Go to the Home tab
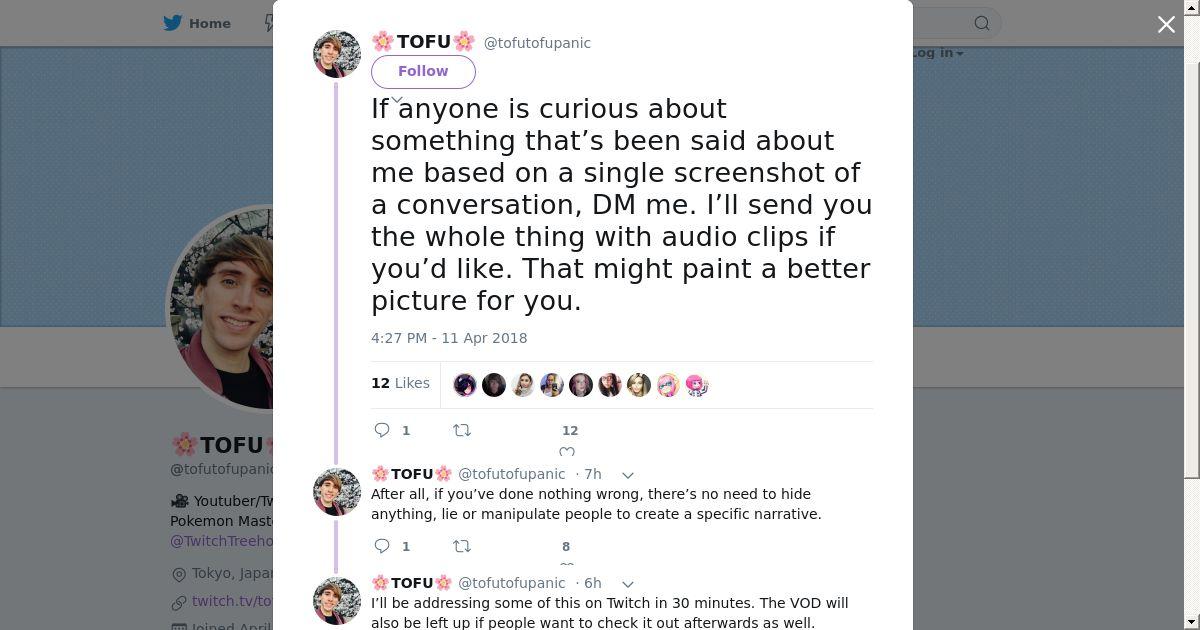This screenshot has height=630, width=1200. pyautogui.click(x=209, y=23)
